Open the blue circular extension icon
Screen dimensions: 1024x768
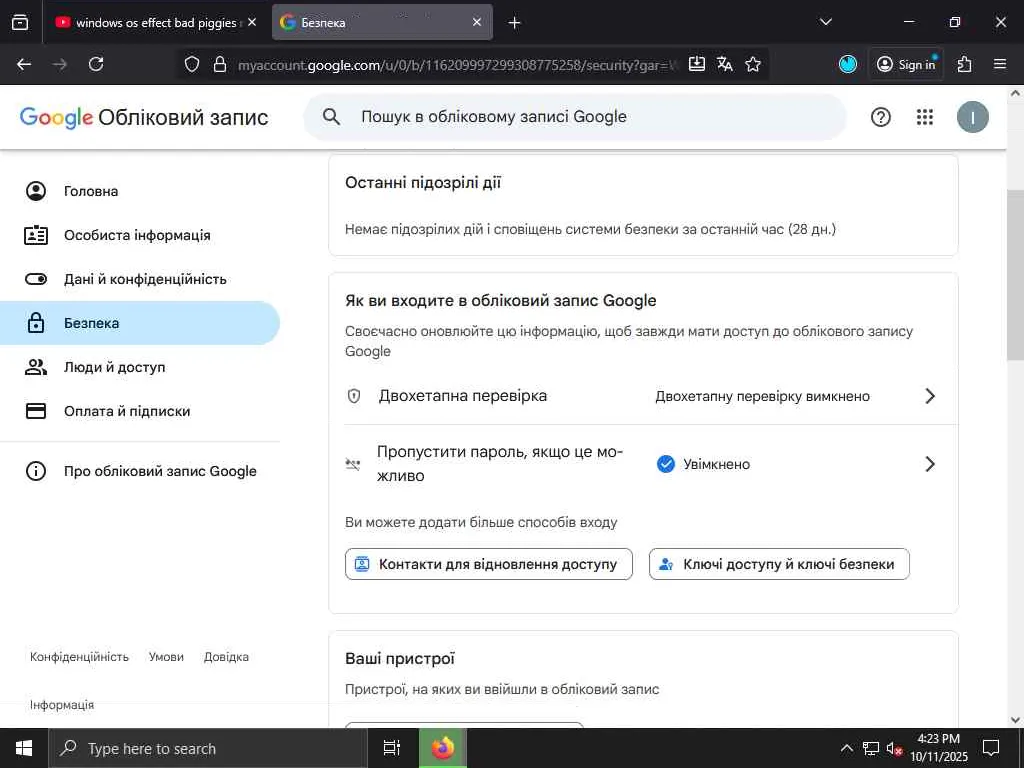[848, 64]
